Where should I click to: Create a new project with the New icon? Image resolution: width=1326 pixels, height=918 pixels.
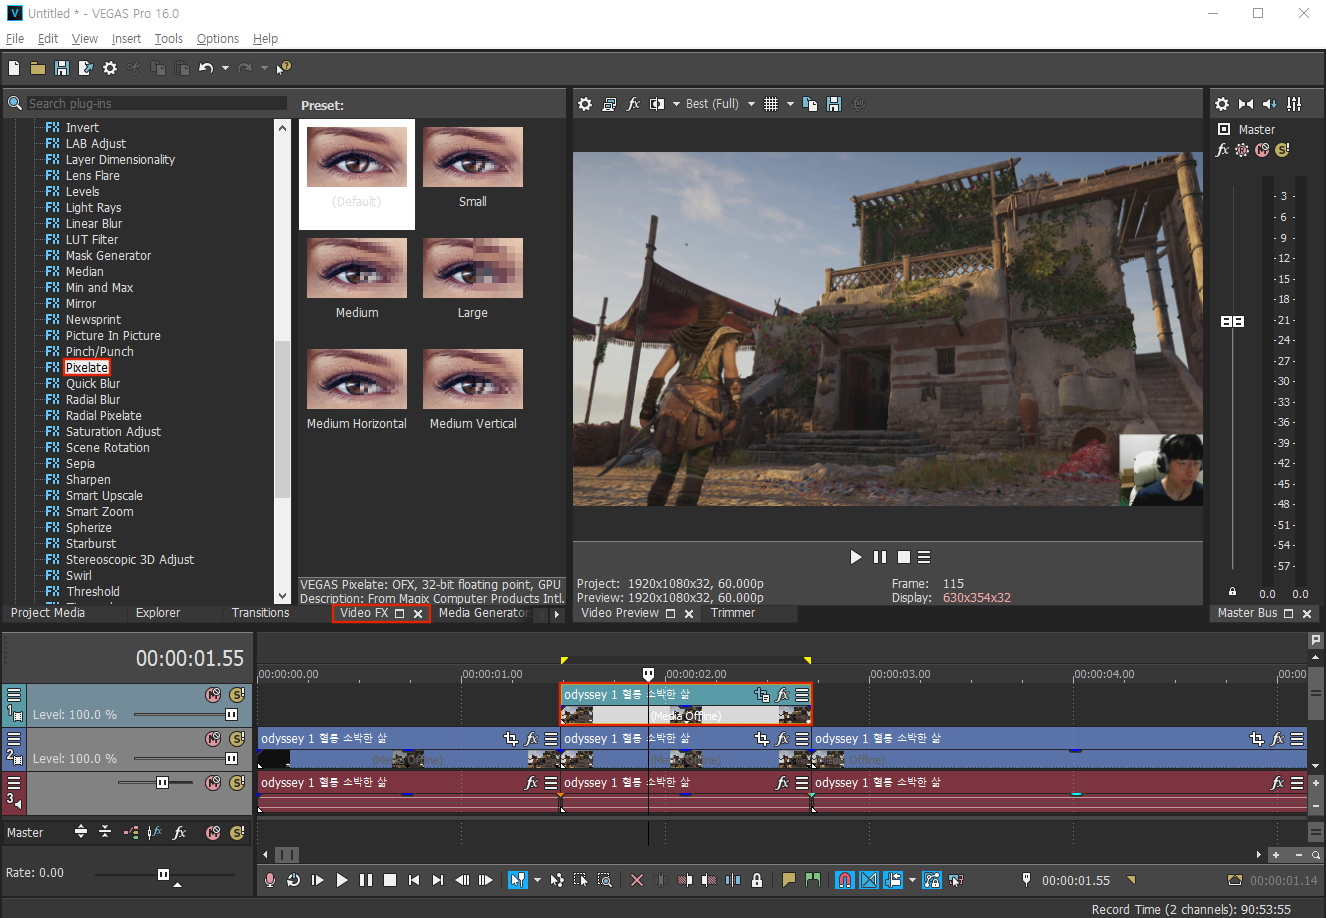click(14, 68)
